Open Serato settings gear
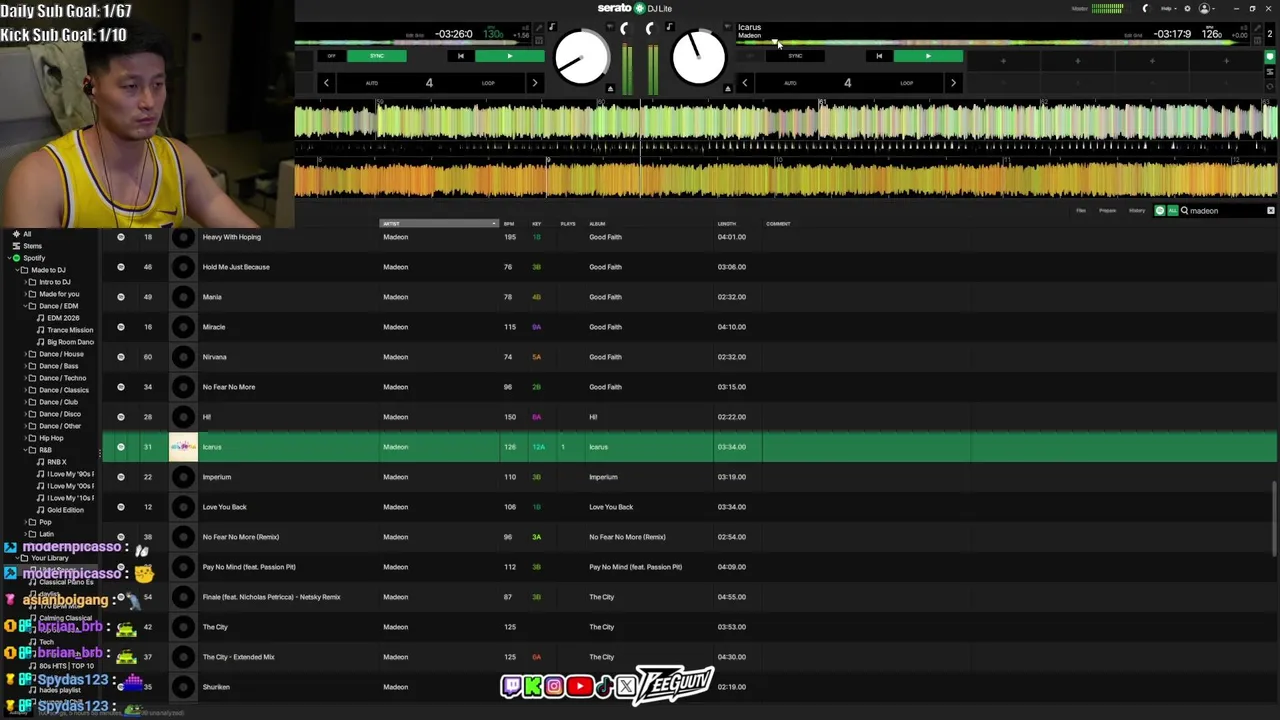1280x720 pixels. [x=1187, y=9]
